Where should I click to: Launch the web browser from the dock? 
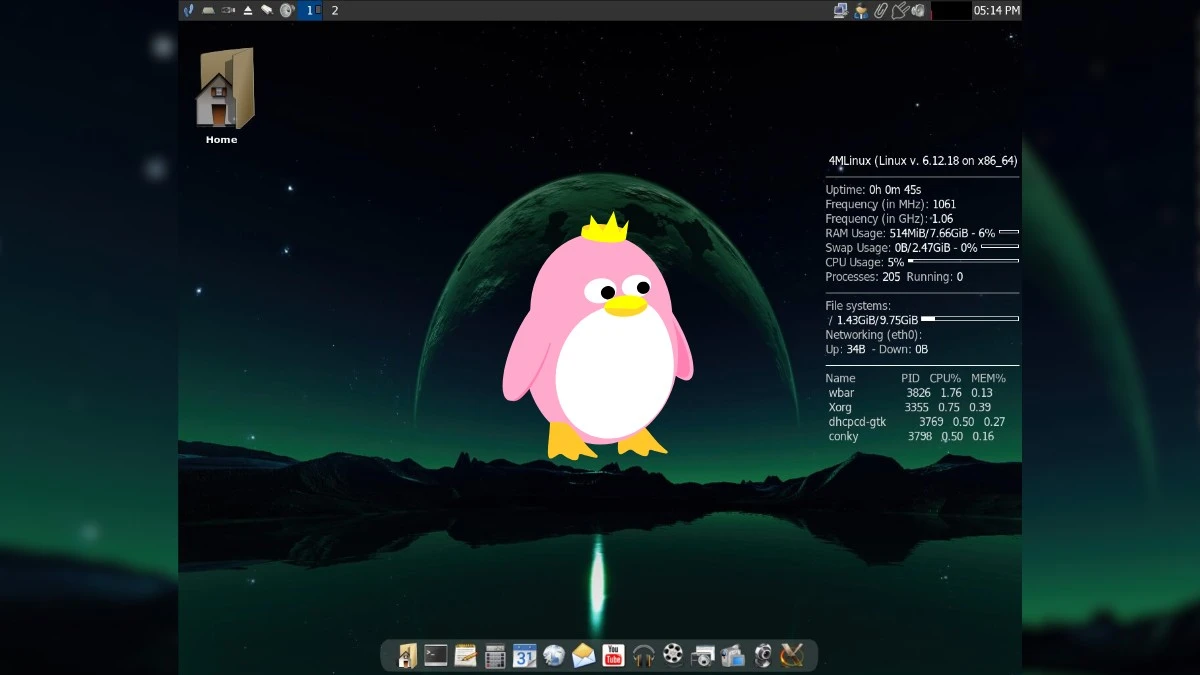tap(554, 656)
